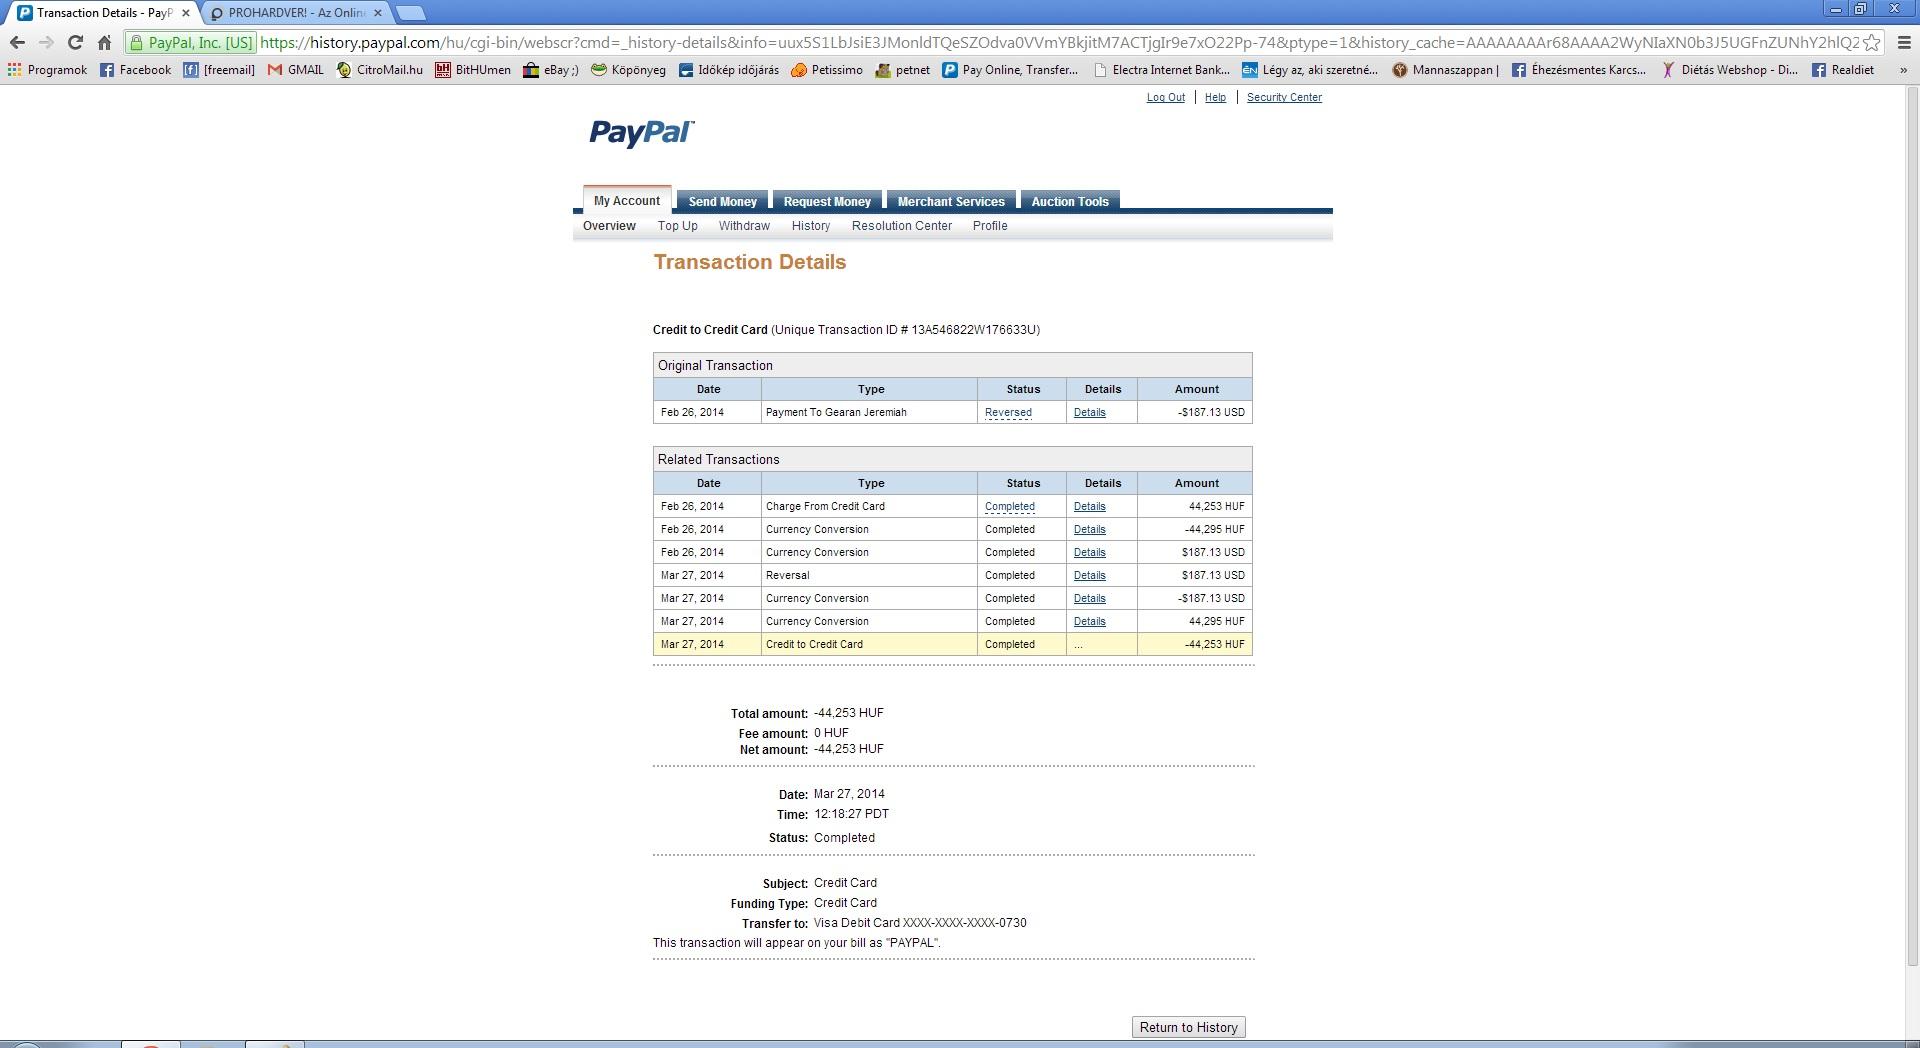Open Merchant Services tab
The image size is (1920, 1048).
[x=951, y=201]
